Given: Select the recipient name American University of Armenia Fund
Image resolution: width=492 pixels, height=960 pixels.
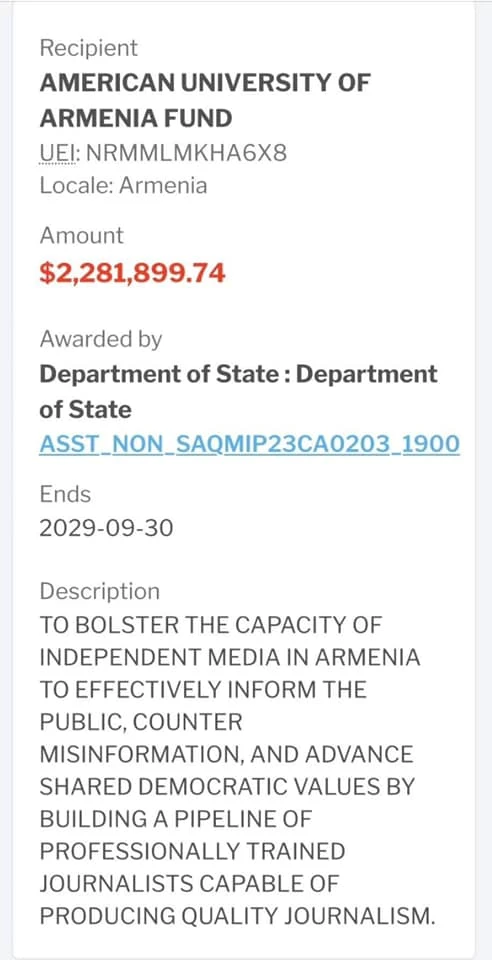Looking at the screenshot, I should pyautogui.click(x=205, y=100).
